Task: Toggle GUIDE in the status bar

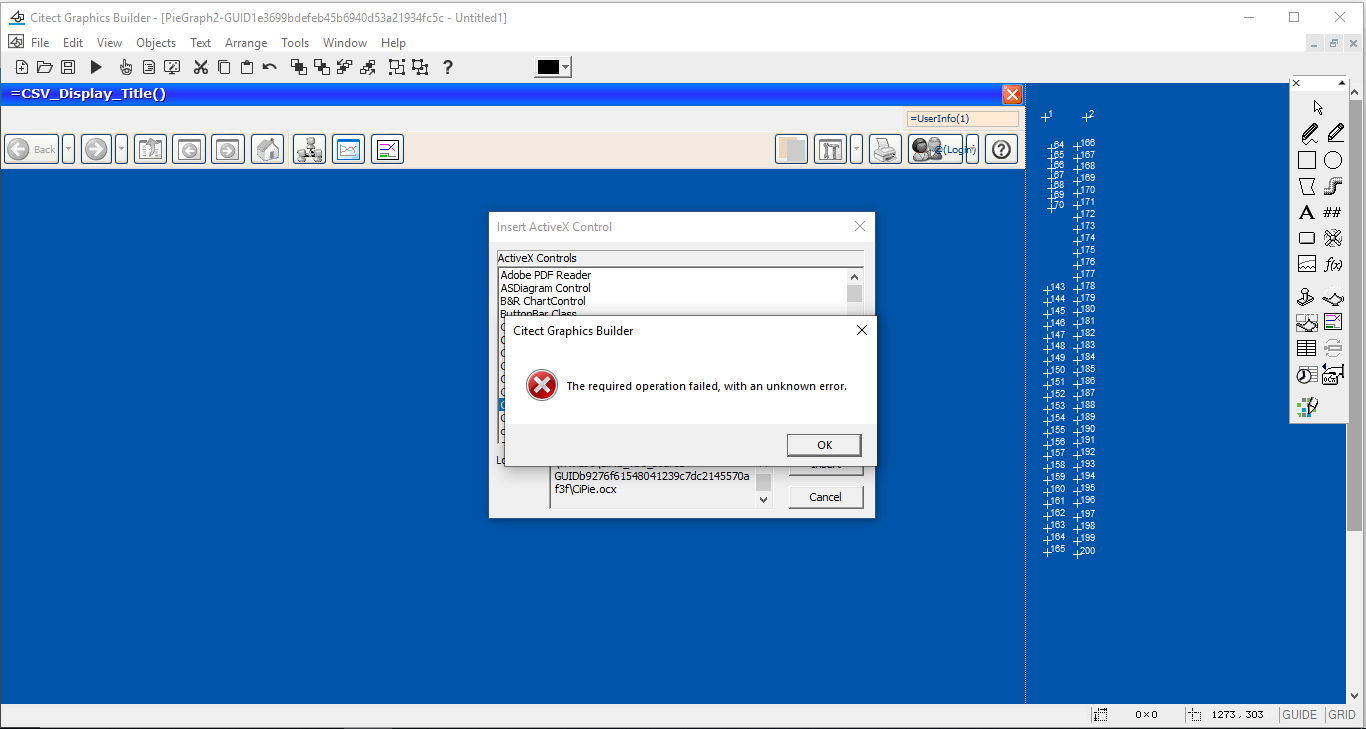Action: pos(1299,715)
